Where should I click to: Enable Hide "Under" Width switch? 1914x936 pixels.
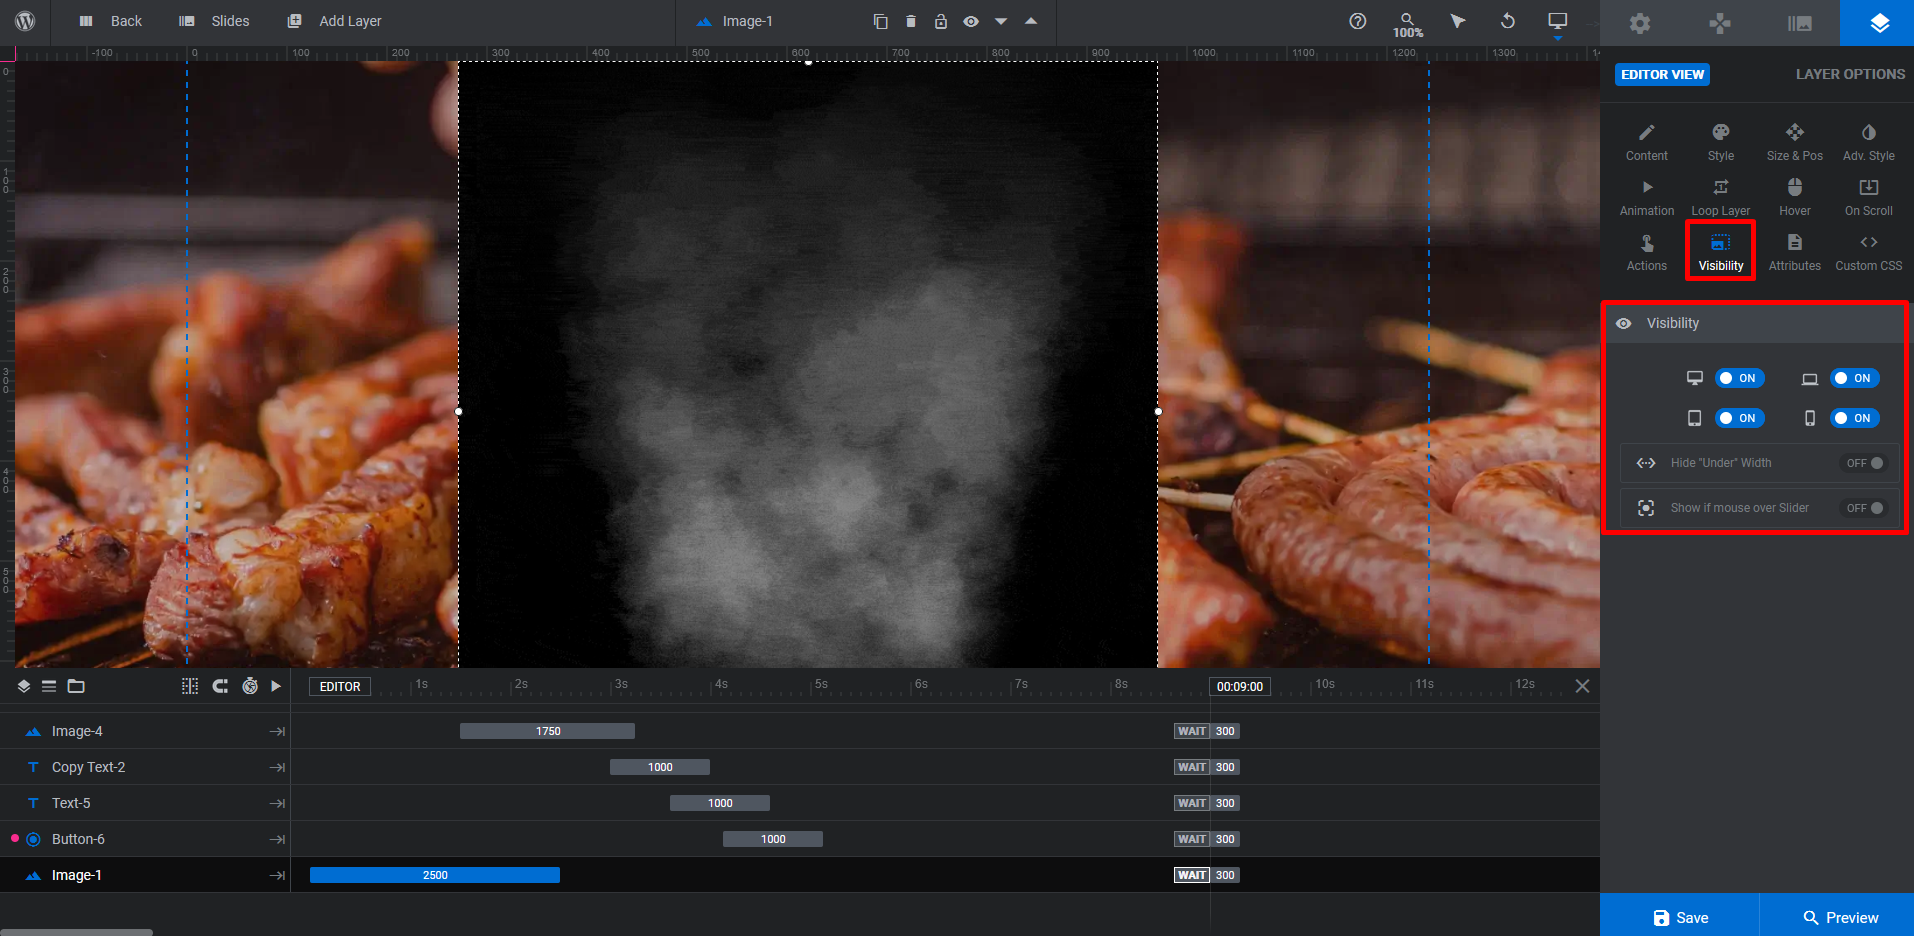[1865, 463]
